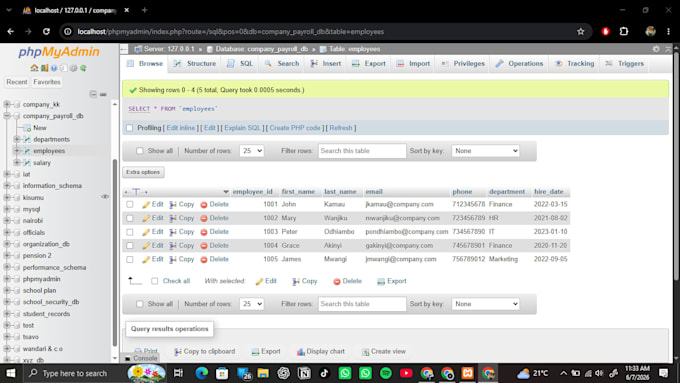Screen dimensions: 680x383
Task: Click the Create view icon
Action: click(366, 352)
